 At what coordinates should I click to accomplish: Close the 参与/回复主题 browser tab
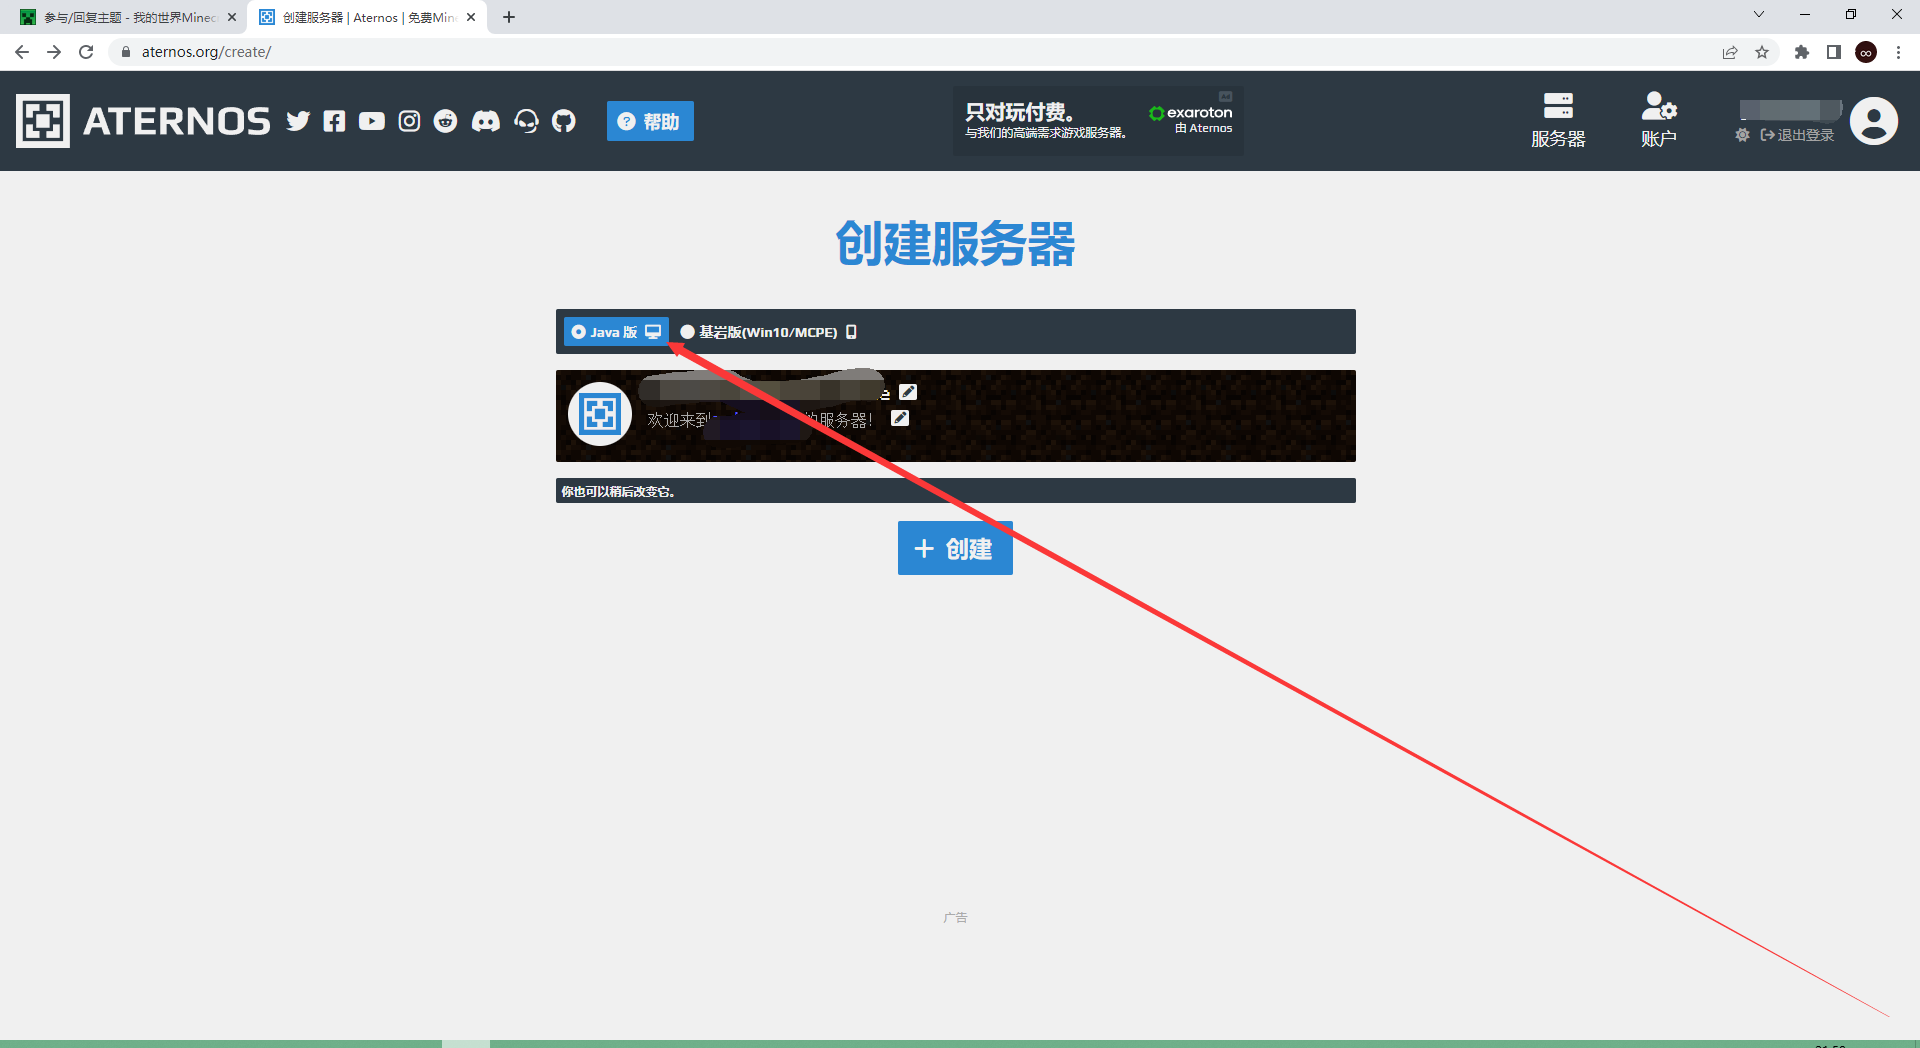pos(232,17)
